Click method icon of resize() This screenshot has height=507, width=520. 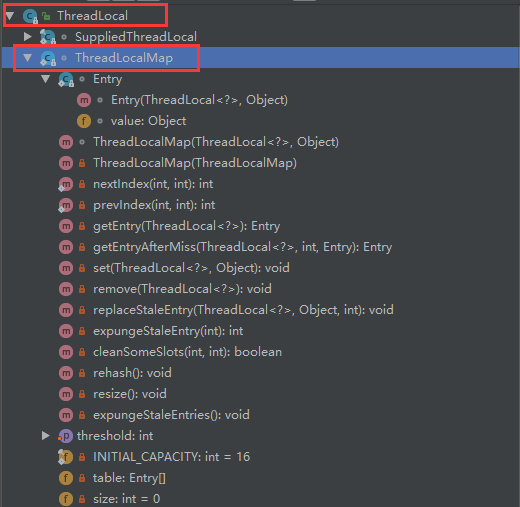click(66, 394)
